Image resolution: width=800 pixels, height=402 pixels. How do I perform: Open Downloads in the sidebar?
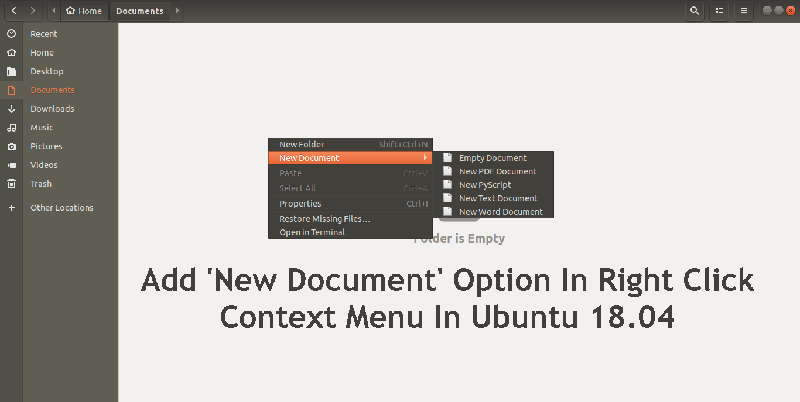52,109
